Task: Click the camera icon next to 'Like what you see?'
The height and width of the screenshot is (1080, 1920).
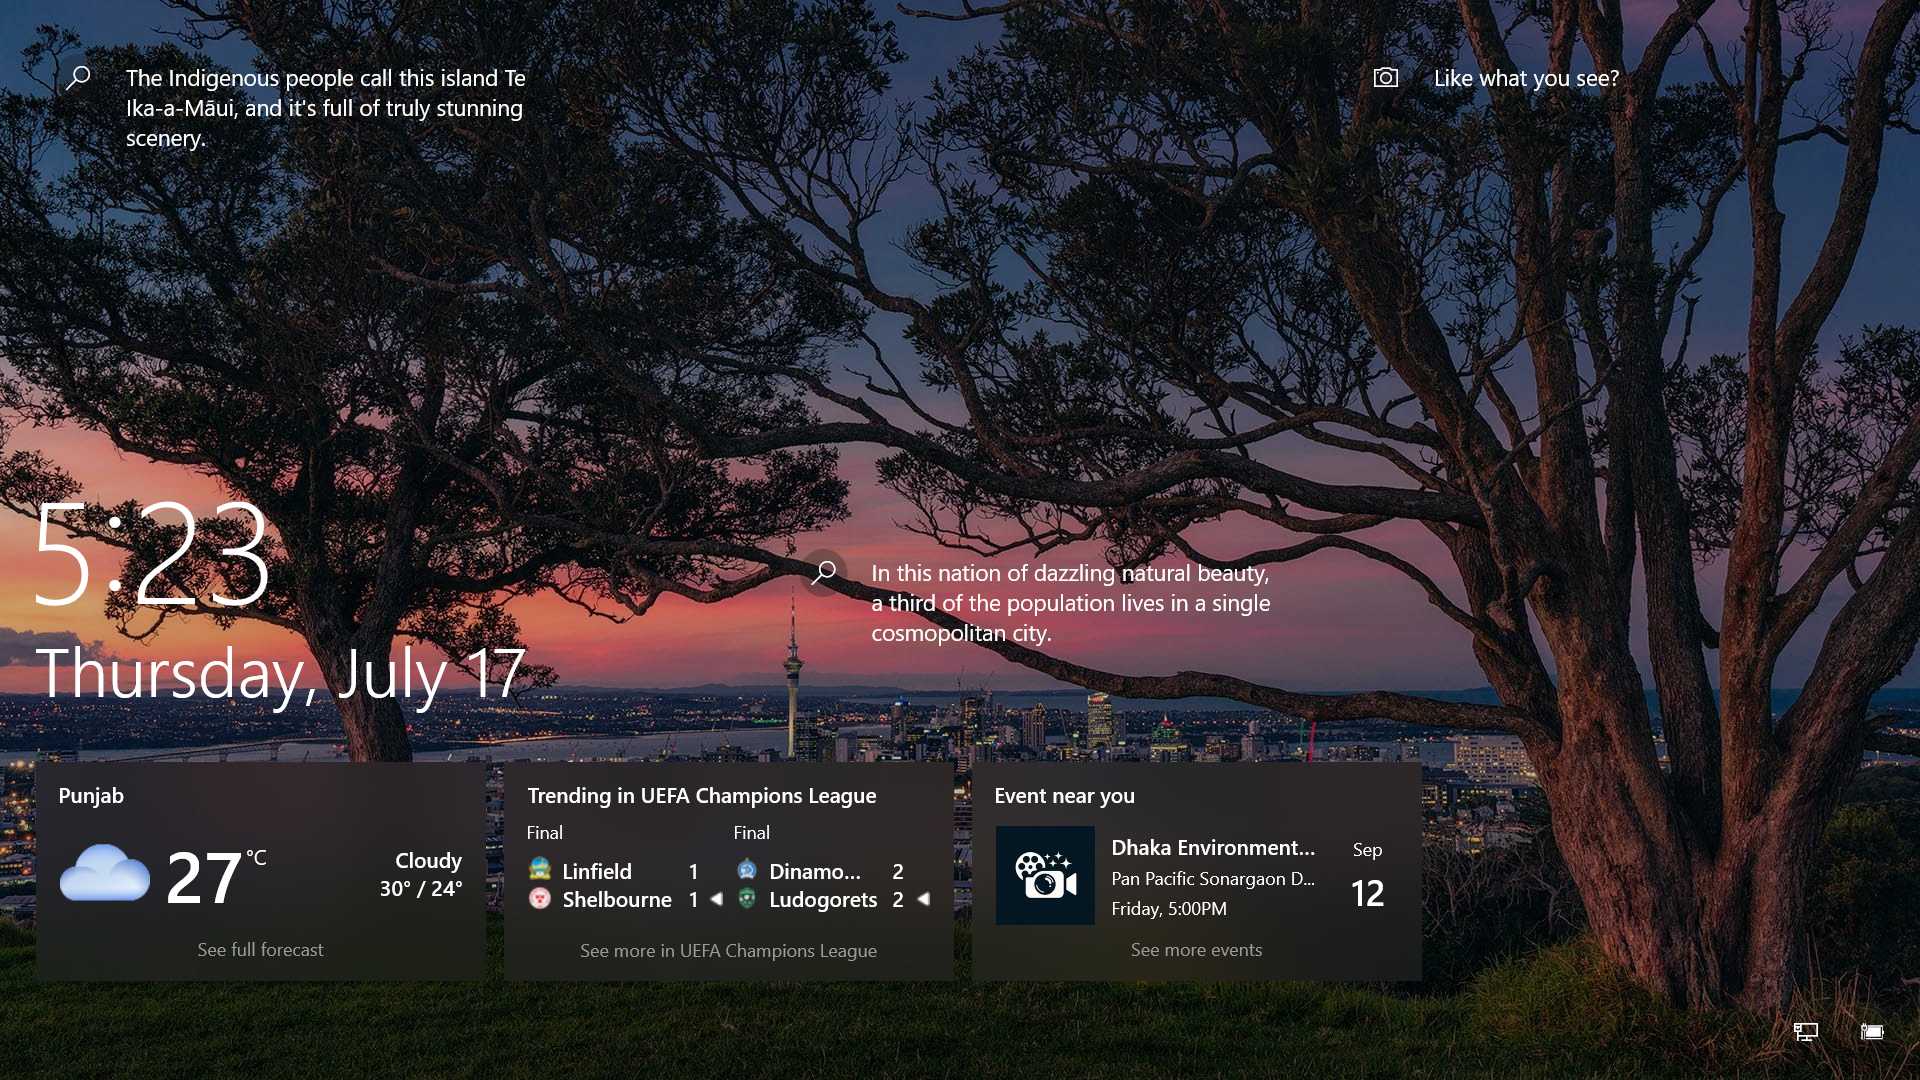Action: click(1385, 78)
